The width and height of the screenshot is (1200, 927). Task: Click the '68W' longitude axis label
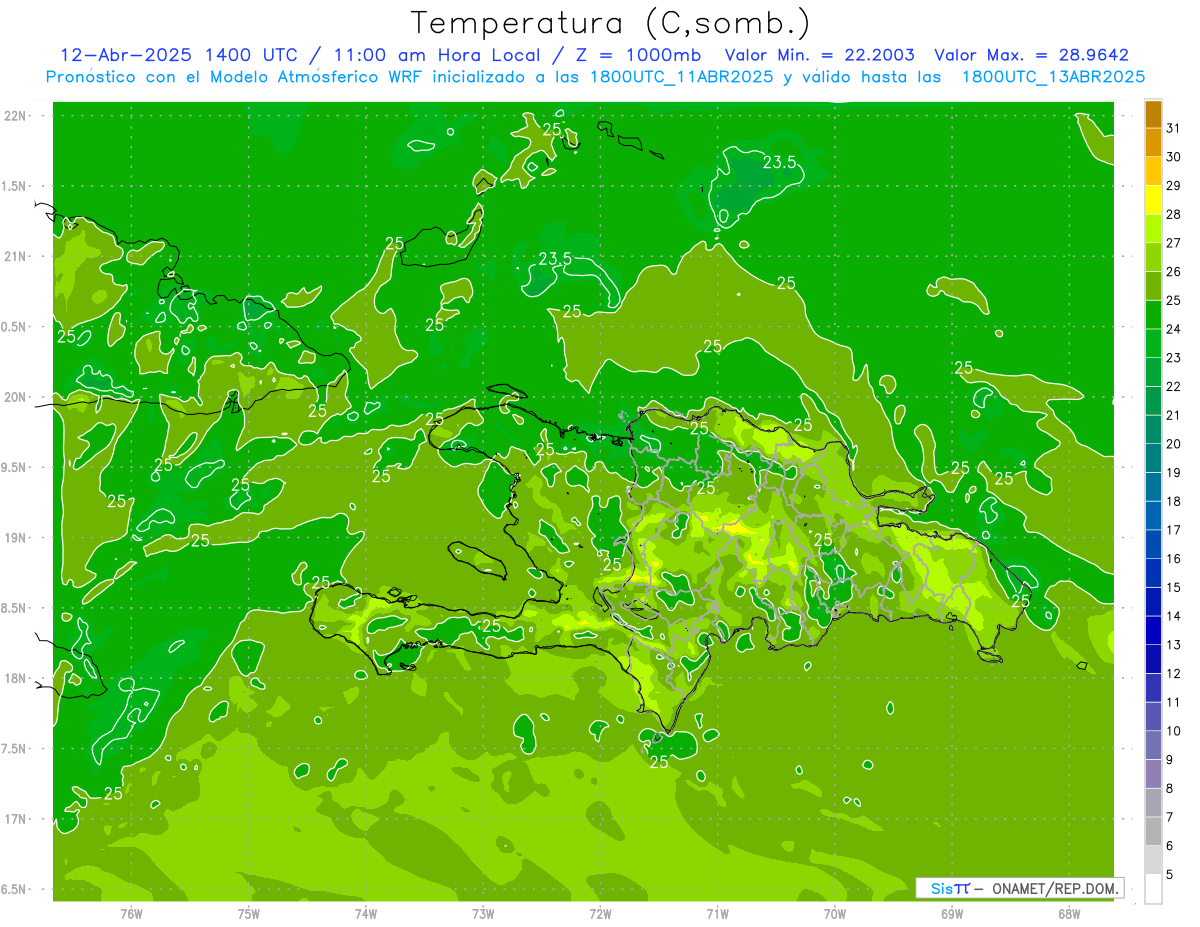click(x=1069, y=913)
